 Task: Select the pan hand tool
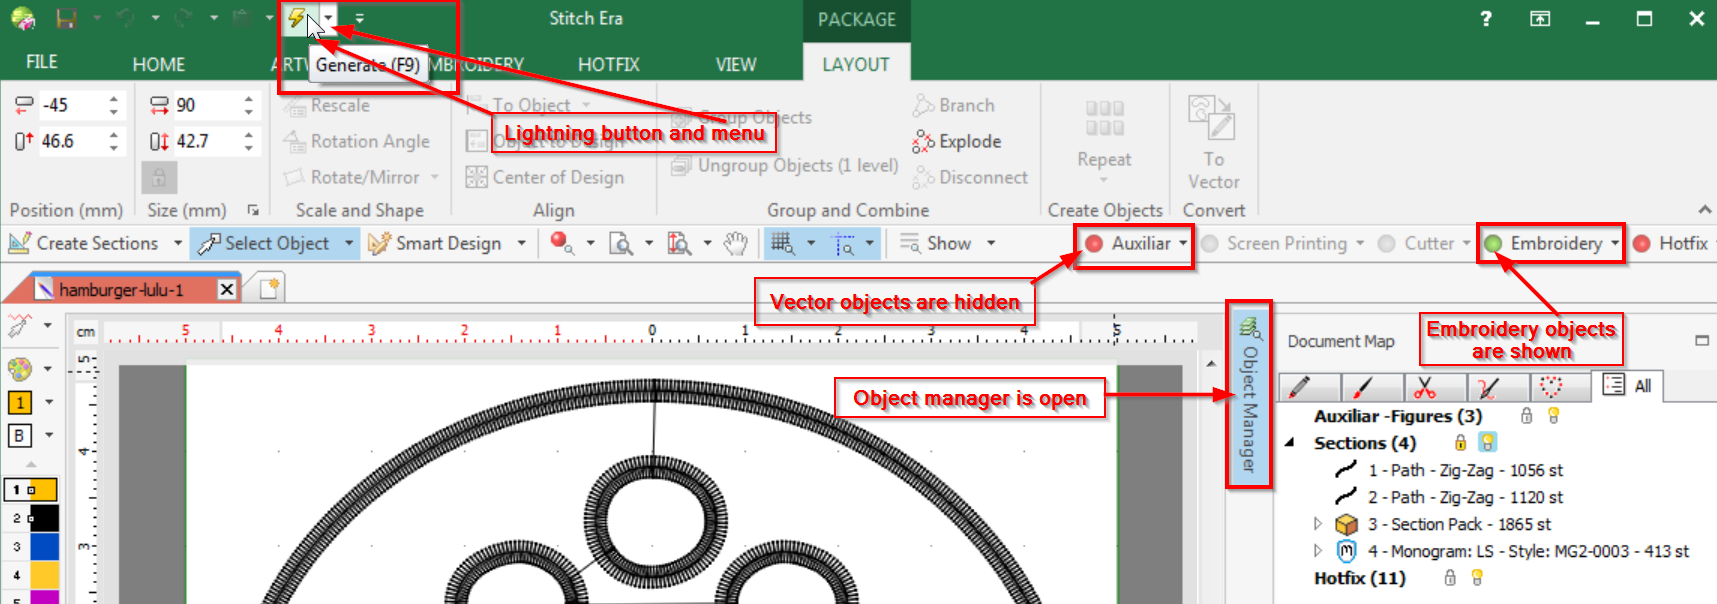(x=736, y=244)
